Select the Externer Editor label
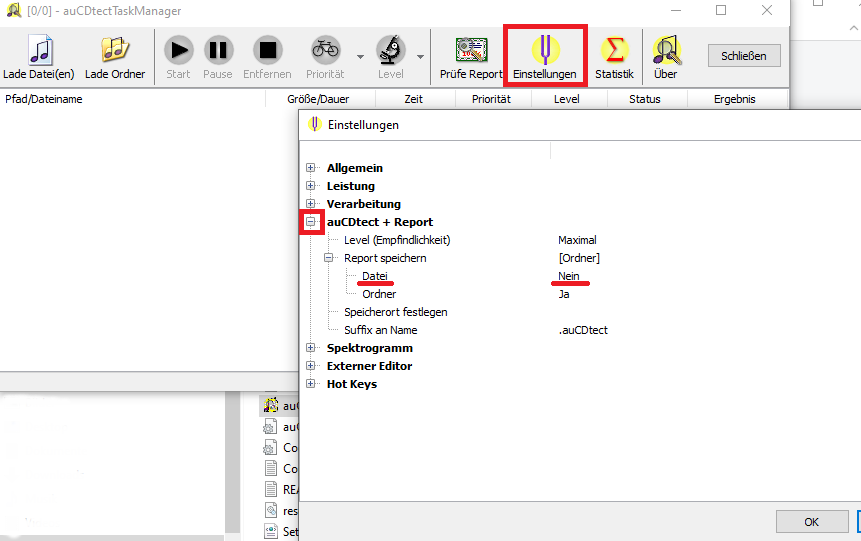The image size is (861, 541). (x=370, y=366)
